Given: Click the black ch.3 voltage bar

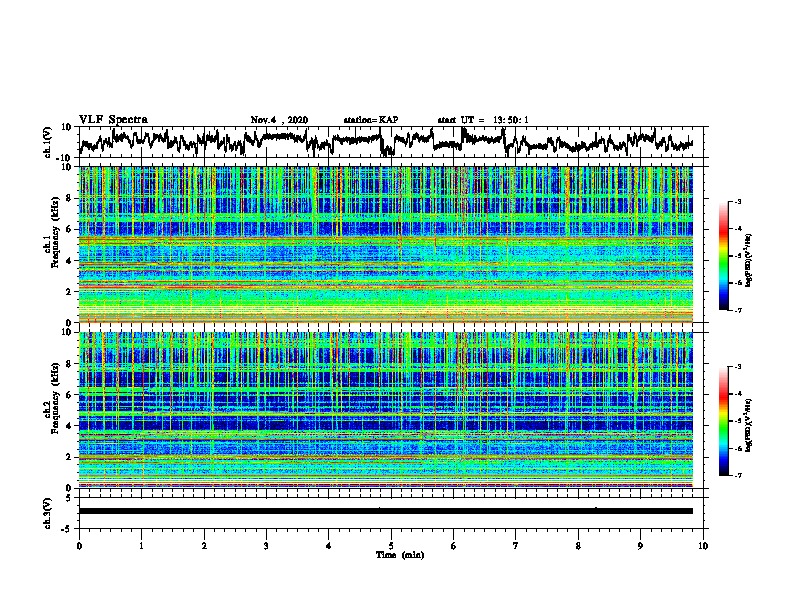Looking at the screenshot, I should point(385,511).
